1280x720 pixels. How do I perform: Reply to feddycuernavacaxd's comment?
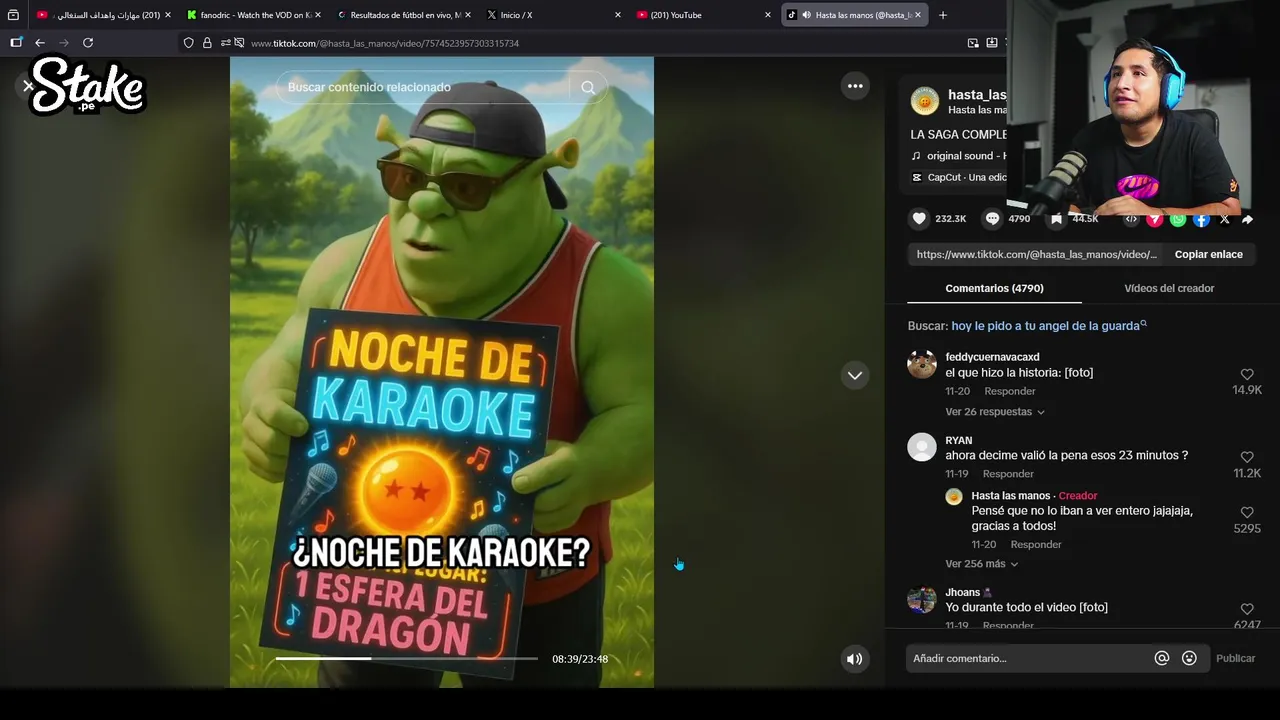[x=1009, y=391]
